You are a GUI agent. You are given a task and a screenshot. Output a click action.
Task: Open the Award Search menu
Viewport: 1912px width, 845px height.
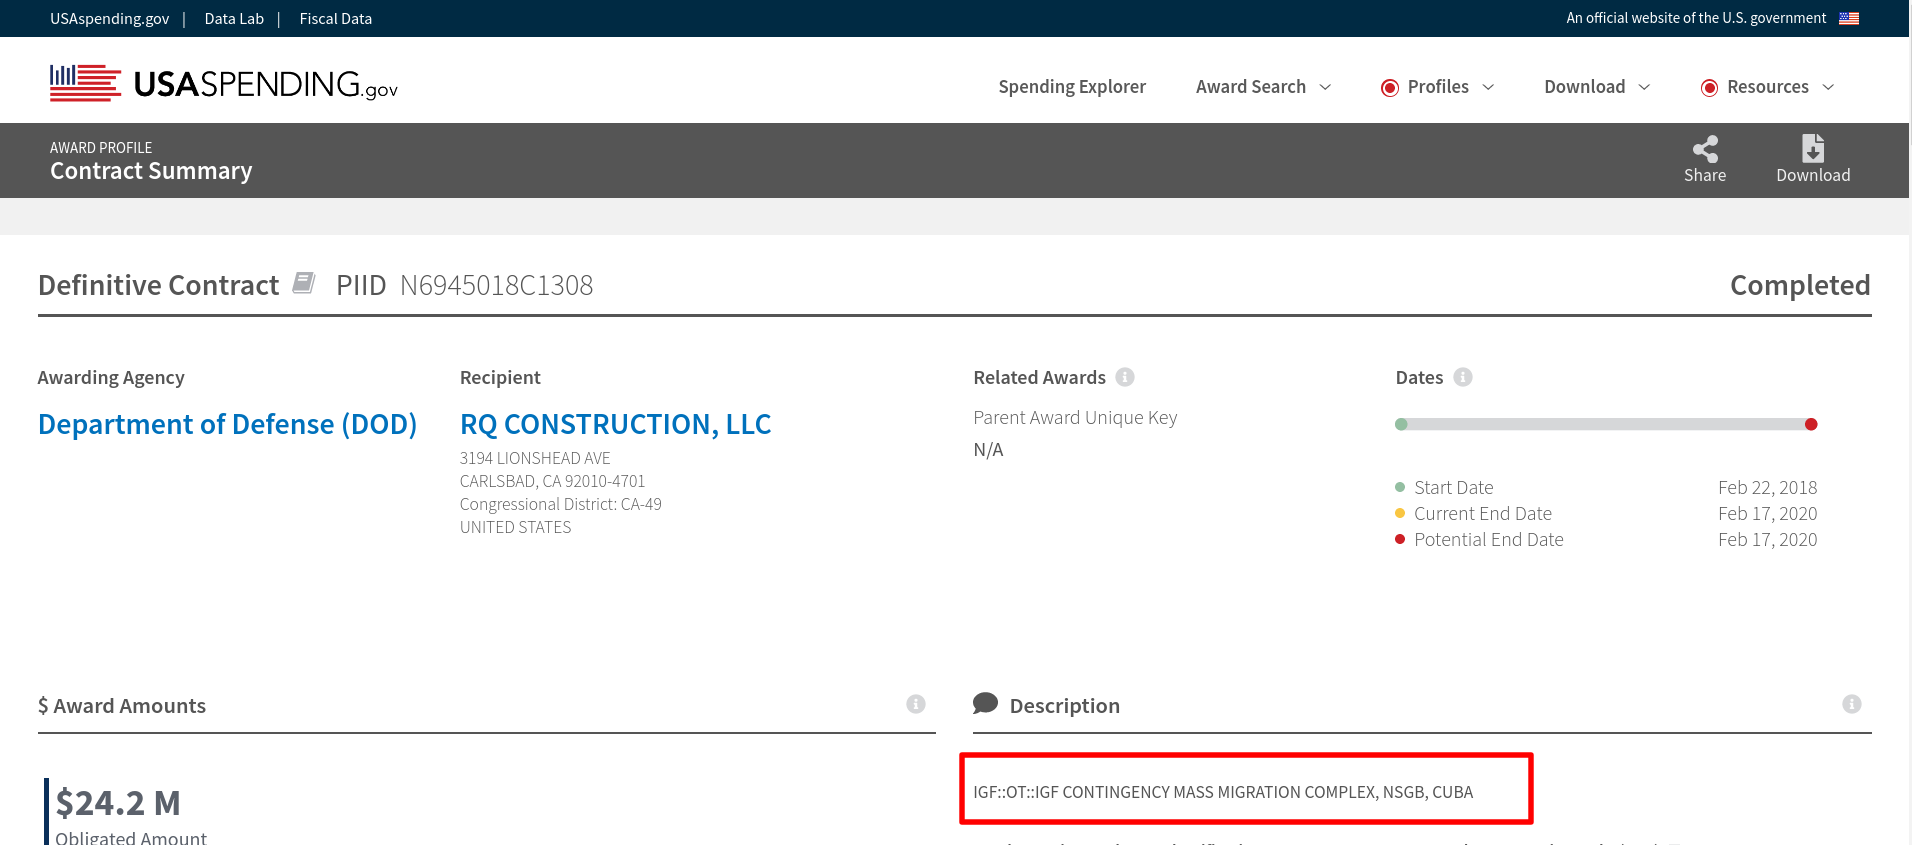(x=1251, y=87)
